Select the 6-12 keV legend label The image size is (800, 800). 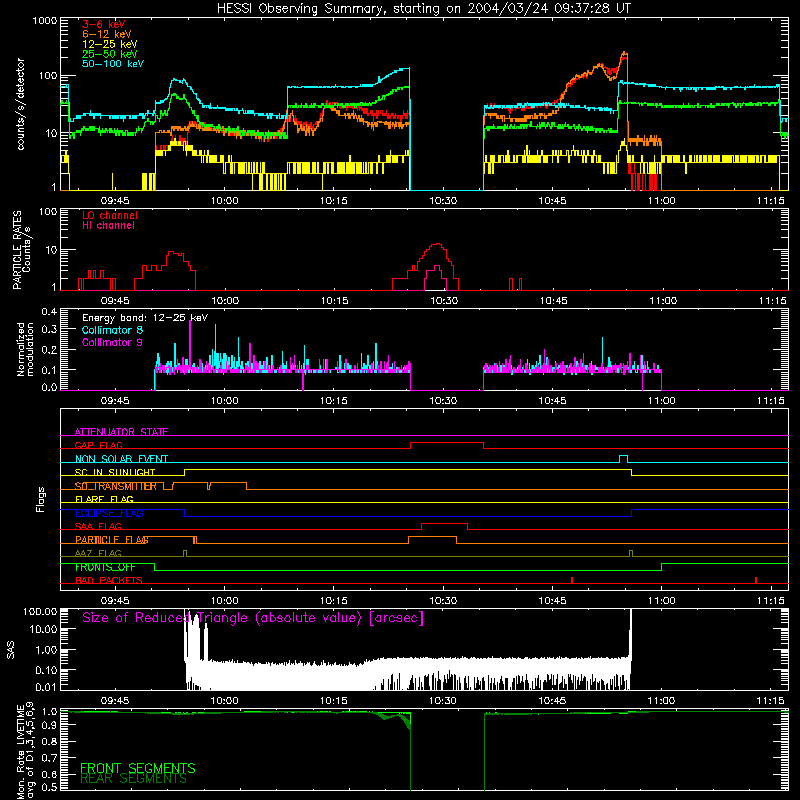(x=107, y=34)
